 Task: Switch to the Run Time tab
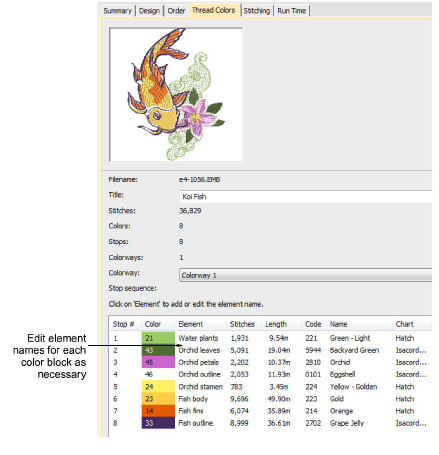[292, 11]
